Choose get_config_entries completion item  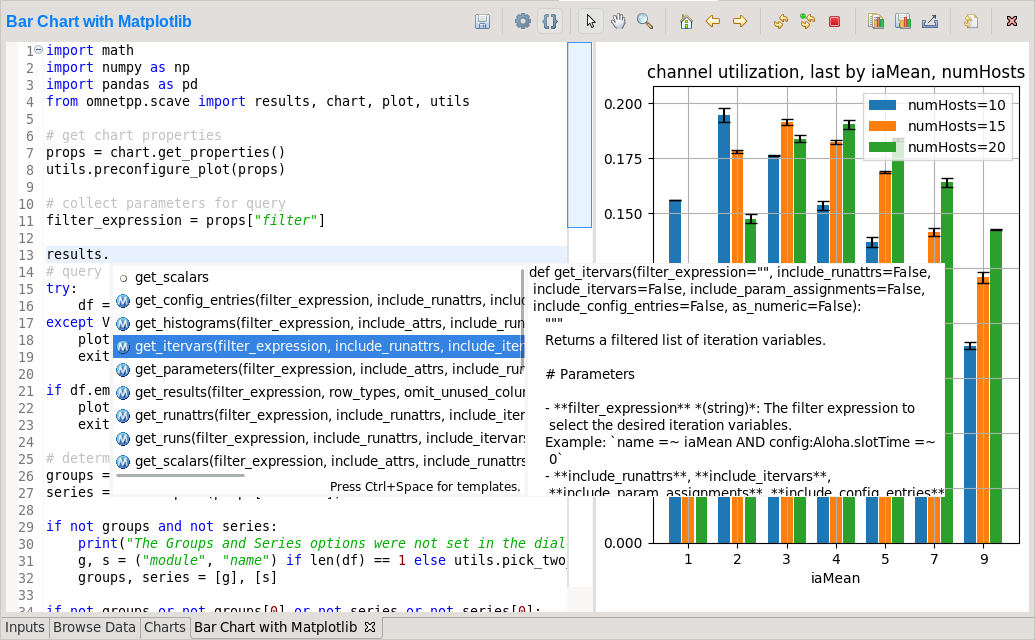[x=318, y=300]
